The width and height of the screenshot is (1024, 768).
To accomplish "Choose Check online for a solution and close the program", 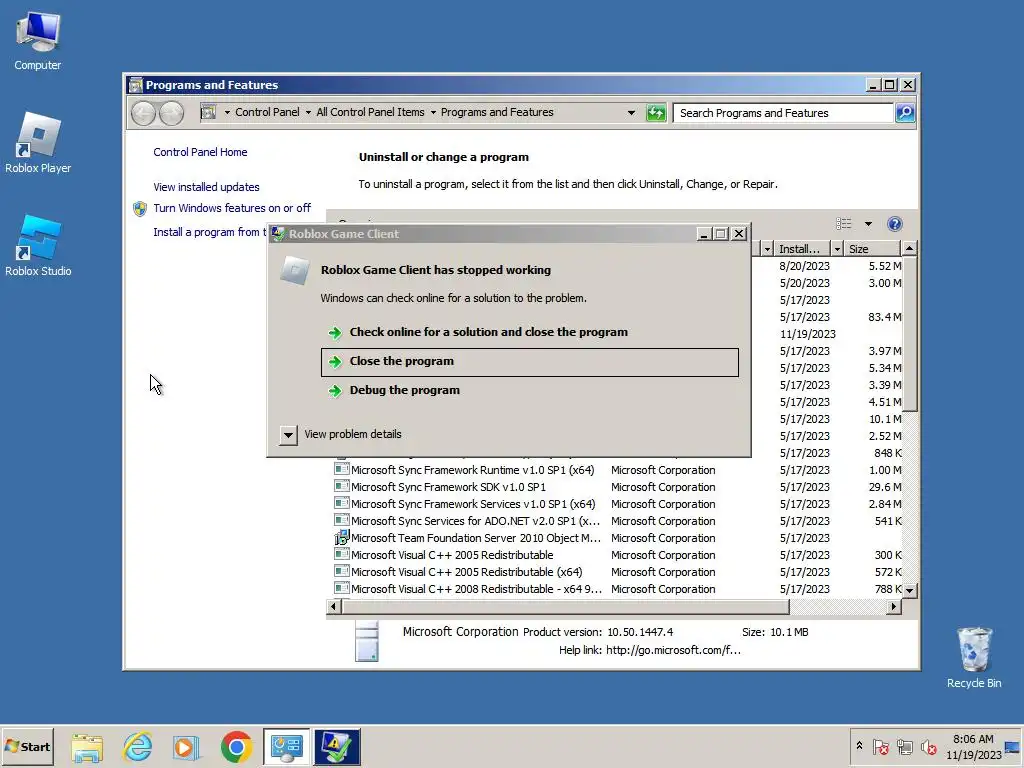I will [x=530, y=332].
